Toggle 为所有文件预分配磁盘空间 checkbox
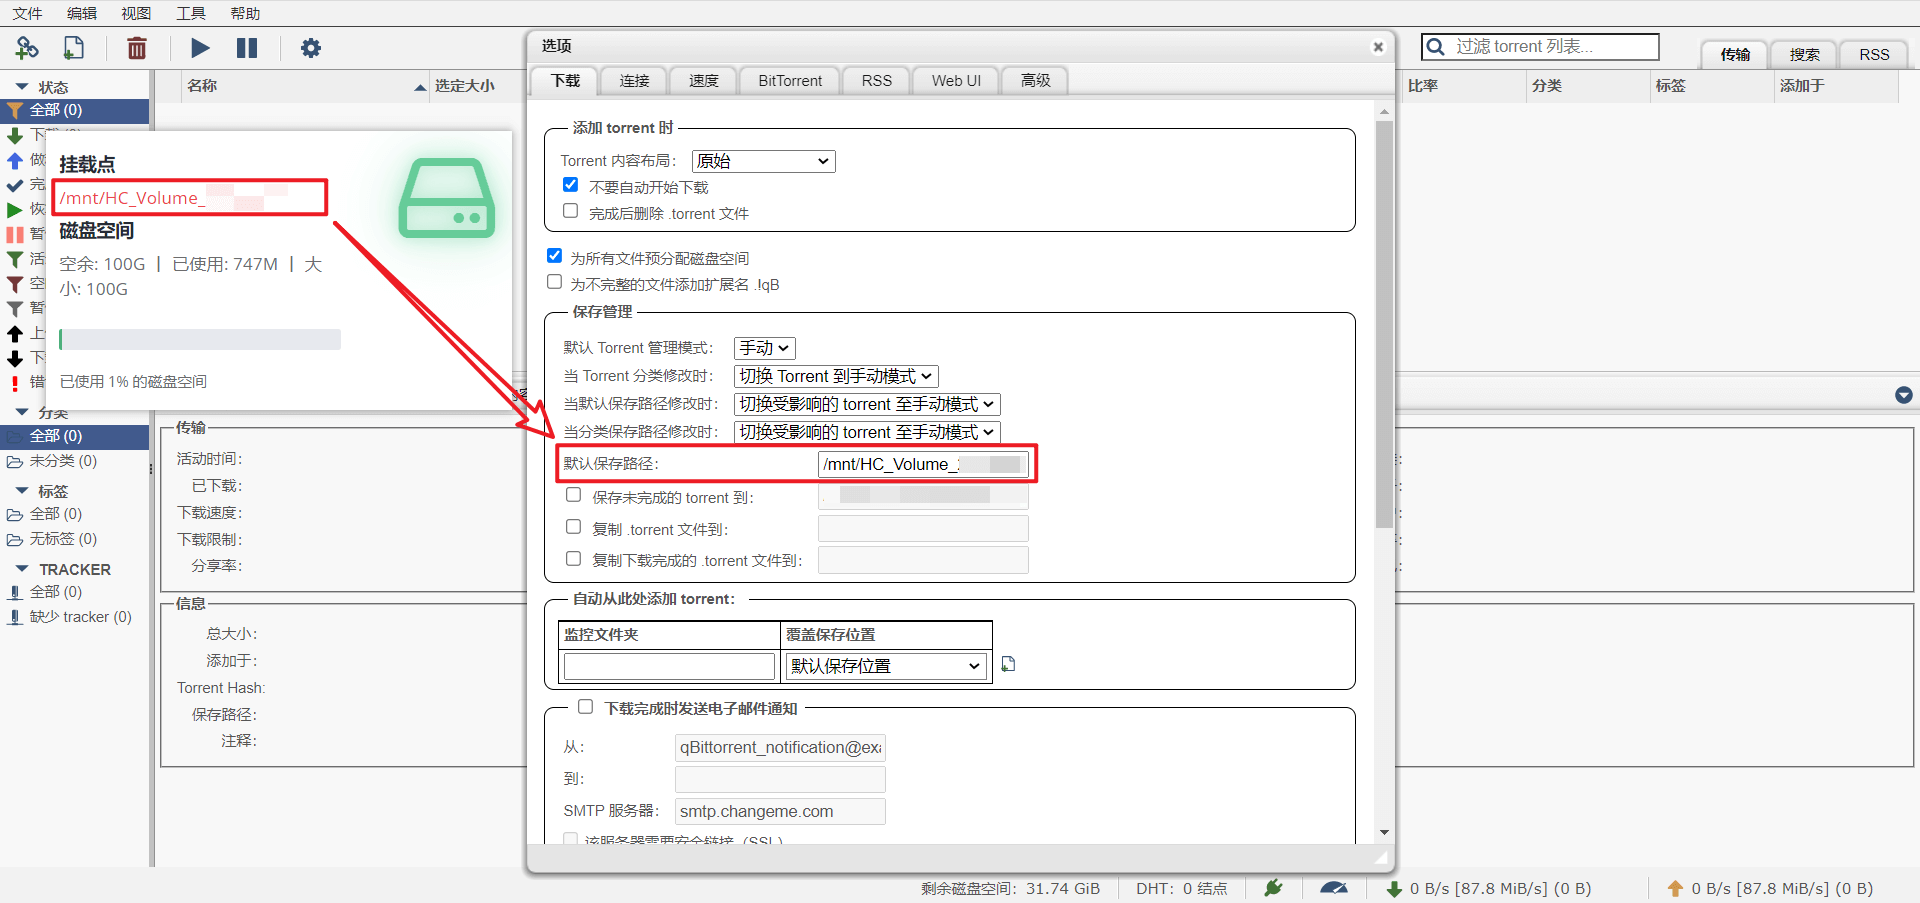Viewport: 1920px width, 903px height. tap(554, 256)
